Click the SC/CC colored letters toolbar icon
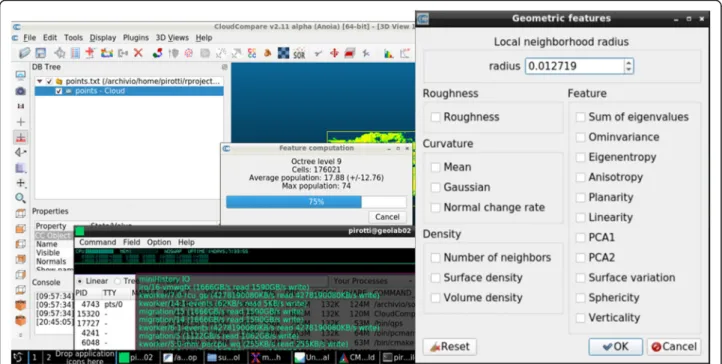Viewport: 722px width, 364px height. [252, 53]
